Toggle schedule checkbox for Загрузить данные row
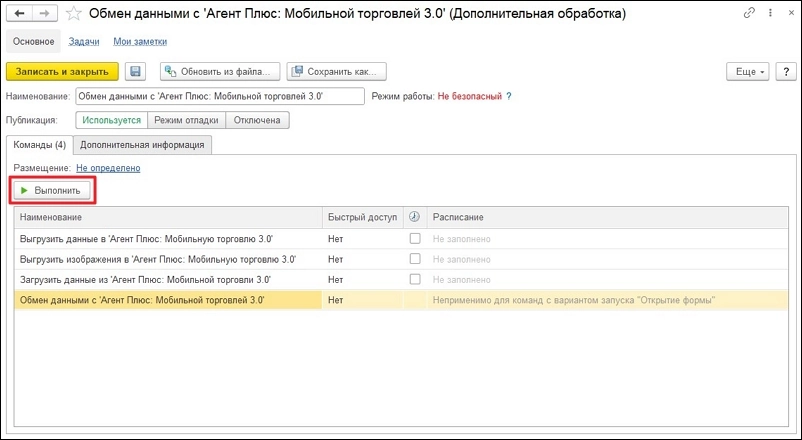 tap(415, 279)
